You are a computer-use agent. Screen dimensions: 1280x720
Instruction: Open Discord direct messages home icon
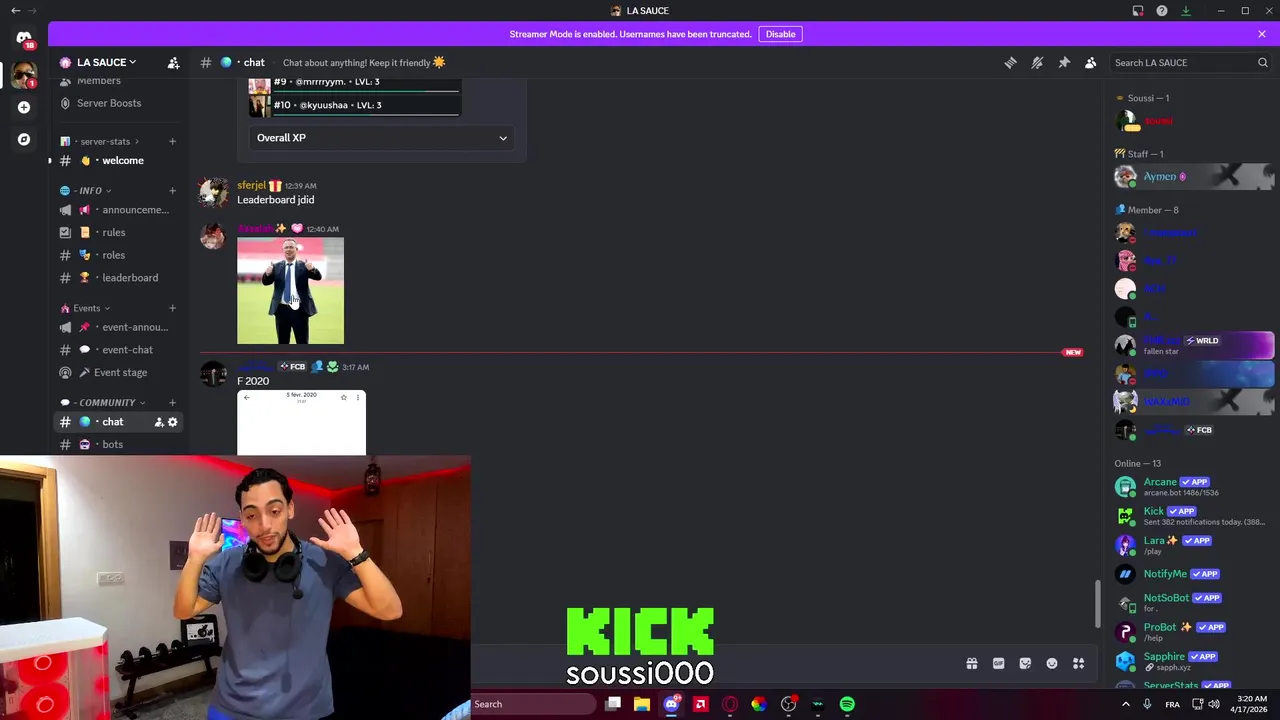pyautogui.click(x=24, y=38)
